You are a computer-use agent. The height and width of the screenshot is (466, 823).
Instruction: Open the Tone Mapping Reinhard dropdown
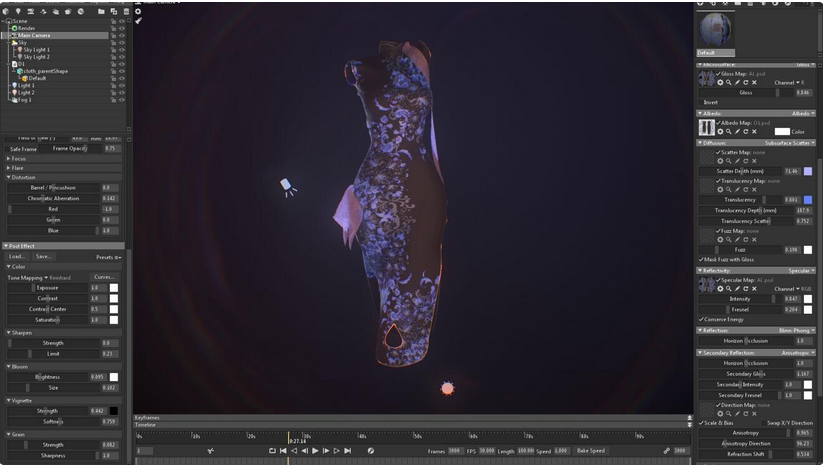pos(60,277)
